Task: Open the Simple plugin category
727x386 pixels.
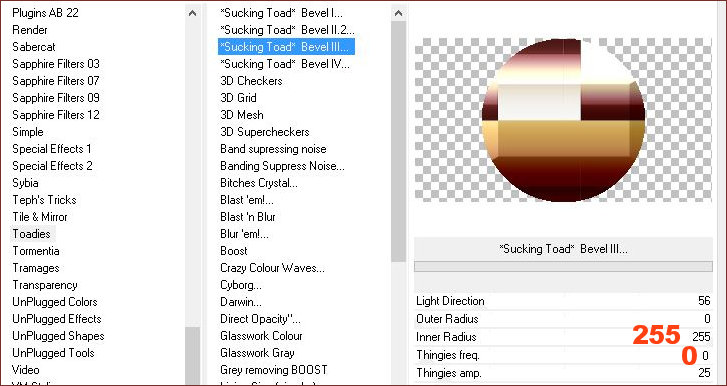Action: coord(28,132)
